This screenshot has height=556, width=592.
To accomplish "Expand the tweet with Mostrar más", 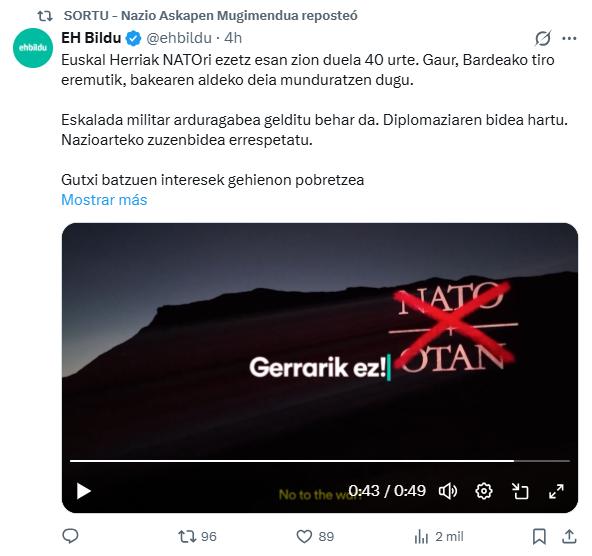I will (x=104, y=200).
